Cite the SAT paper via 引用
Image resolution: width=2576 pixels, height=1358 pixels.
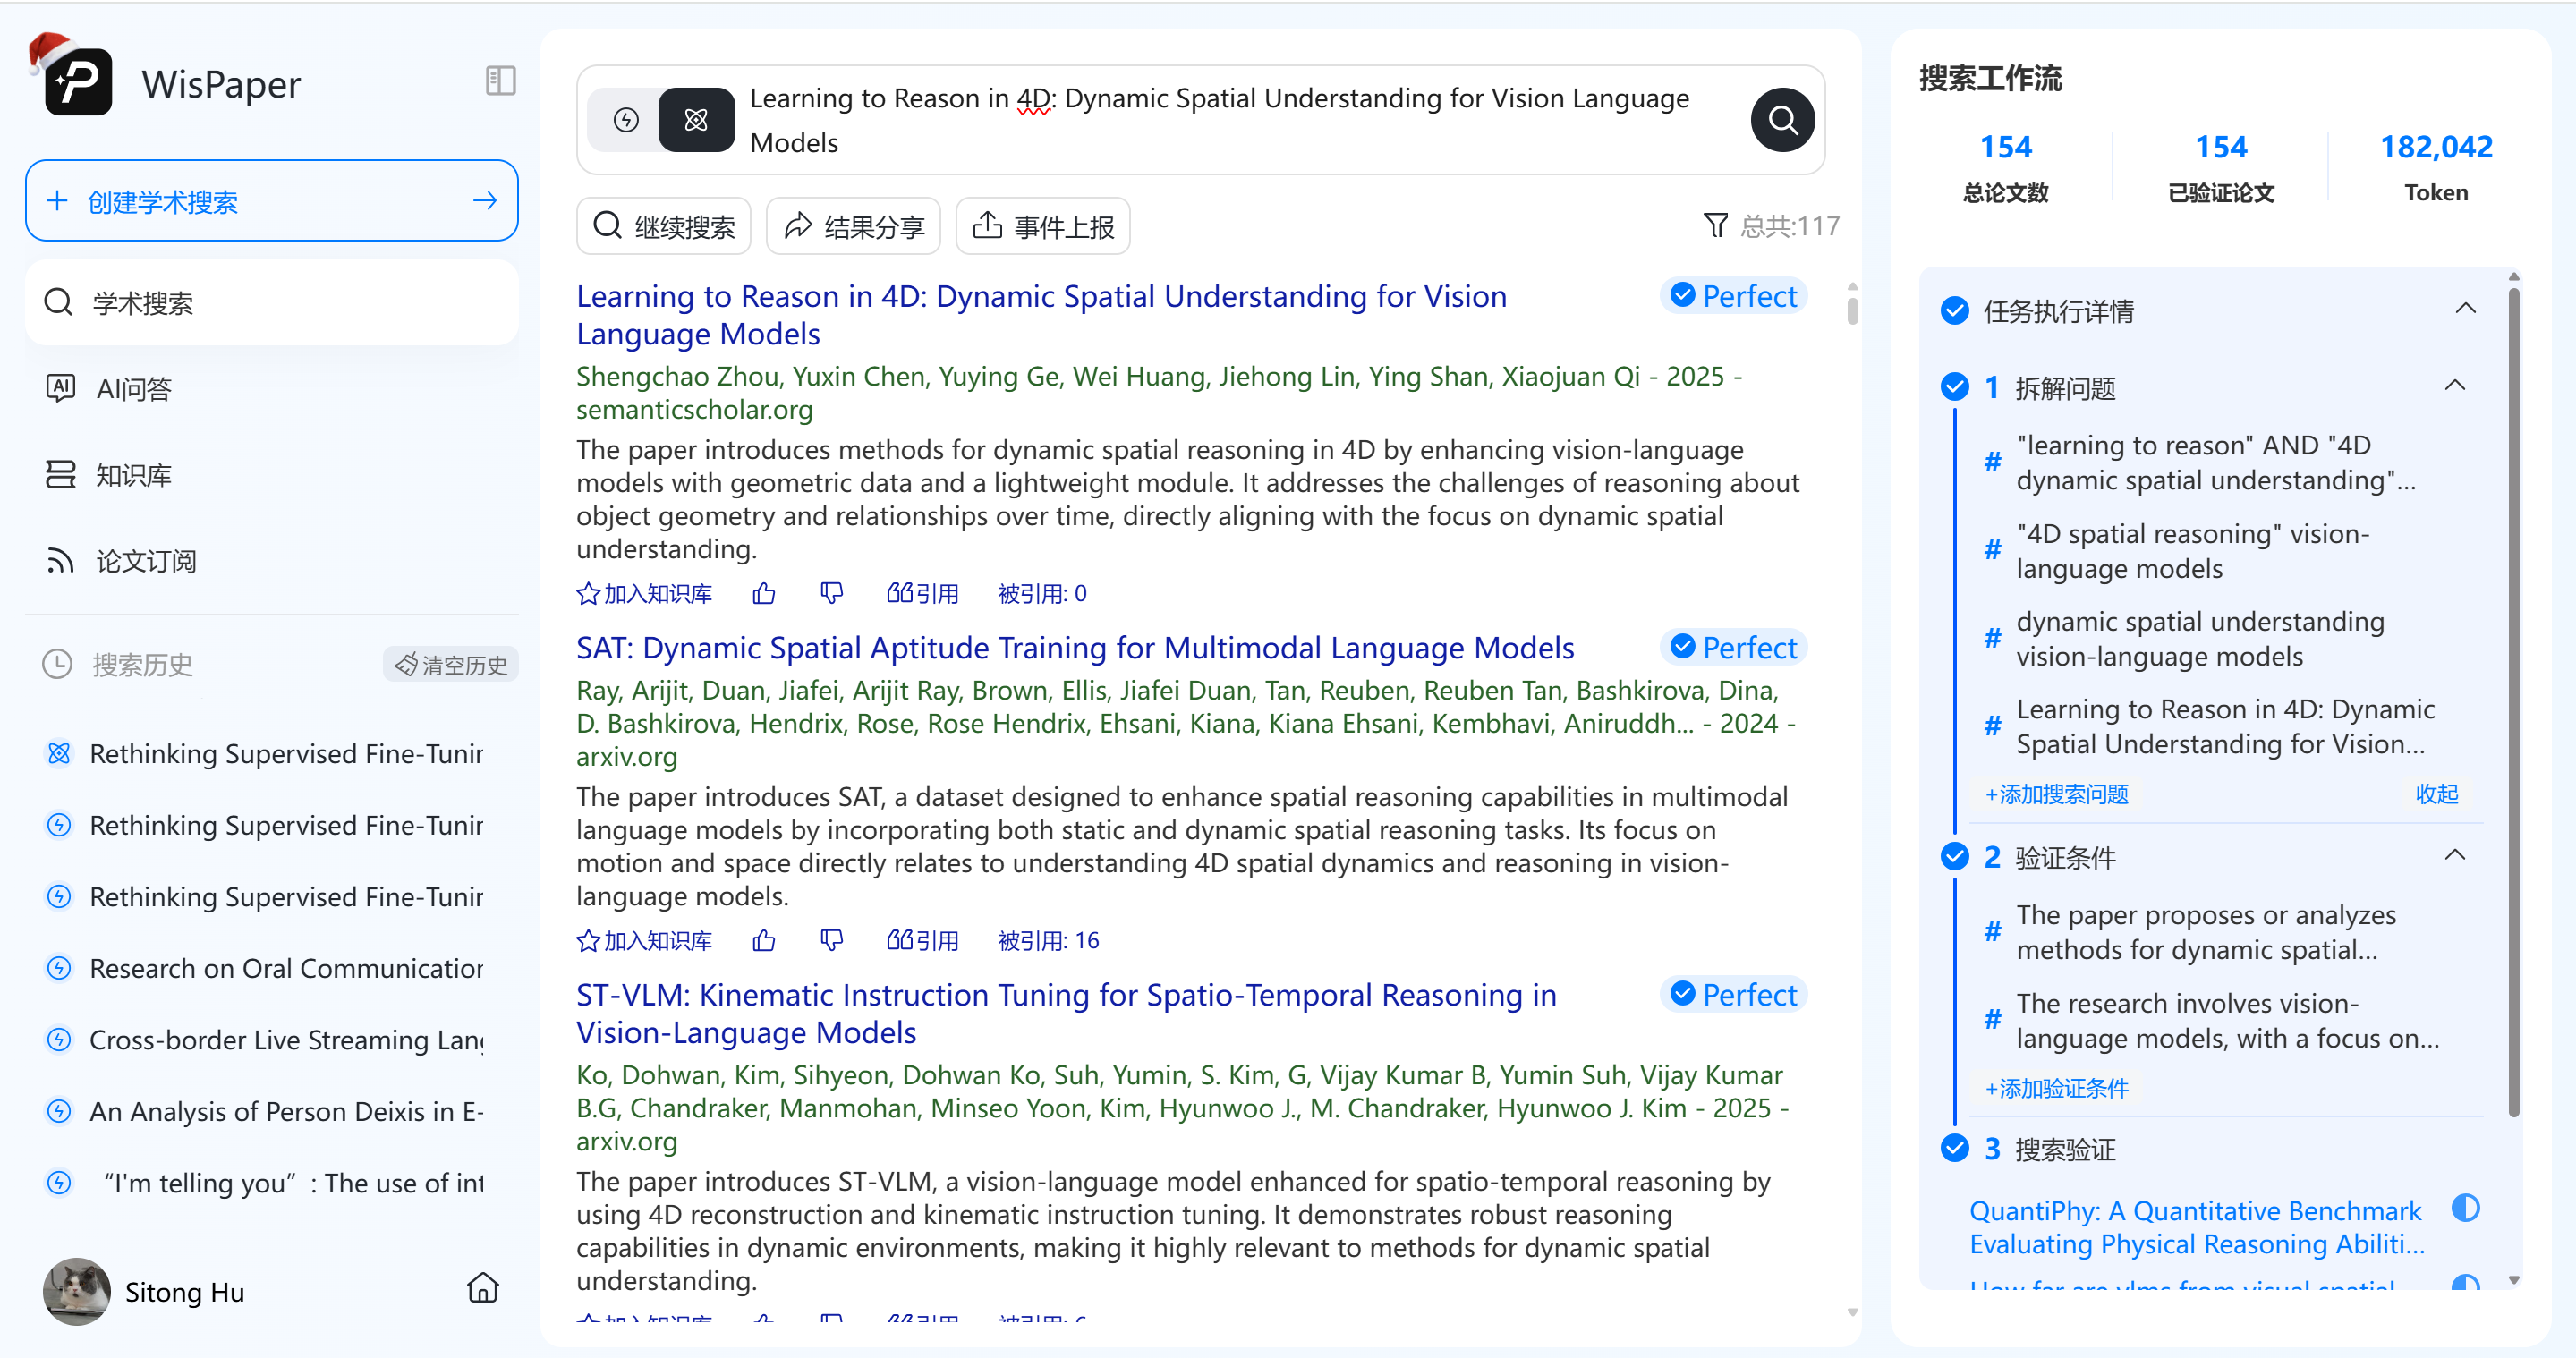(x=922, y=940)
